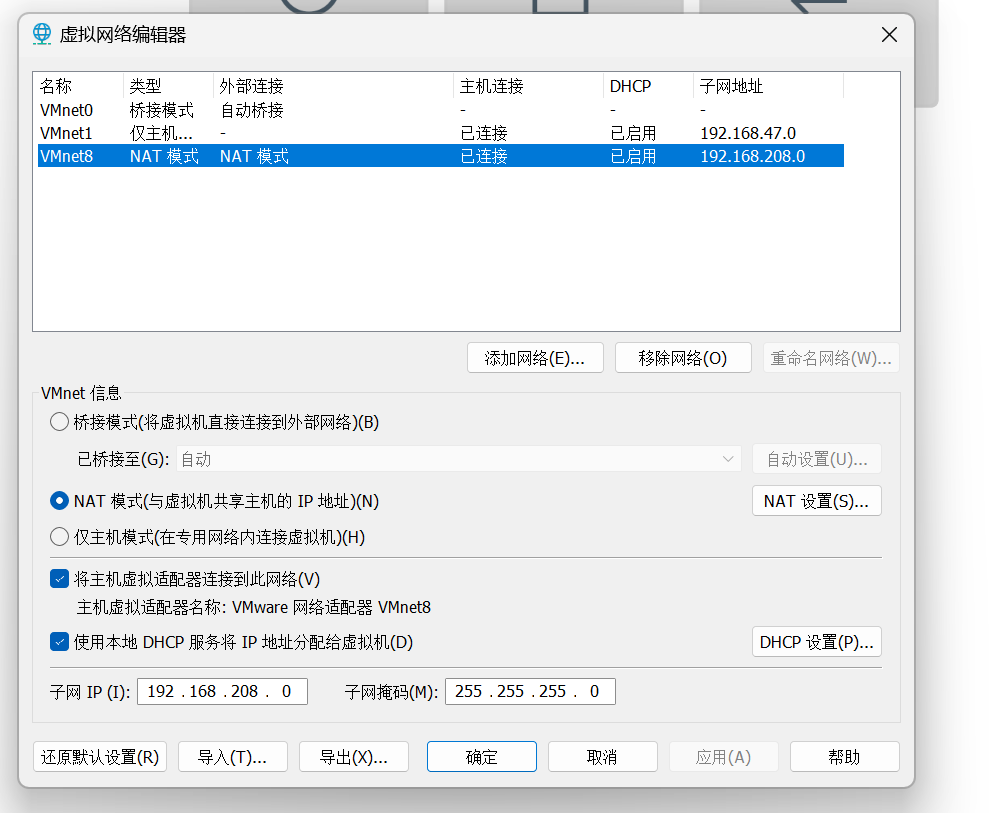Select the NAT 模式 radio button

click(x=60, y=500)
